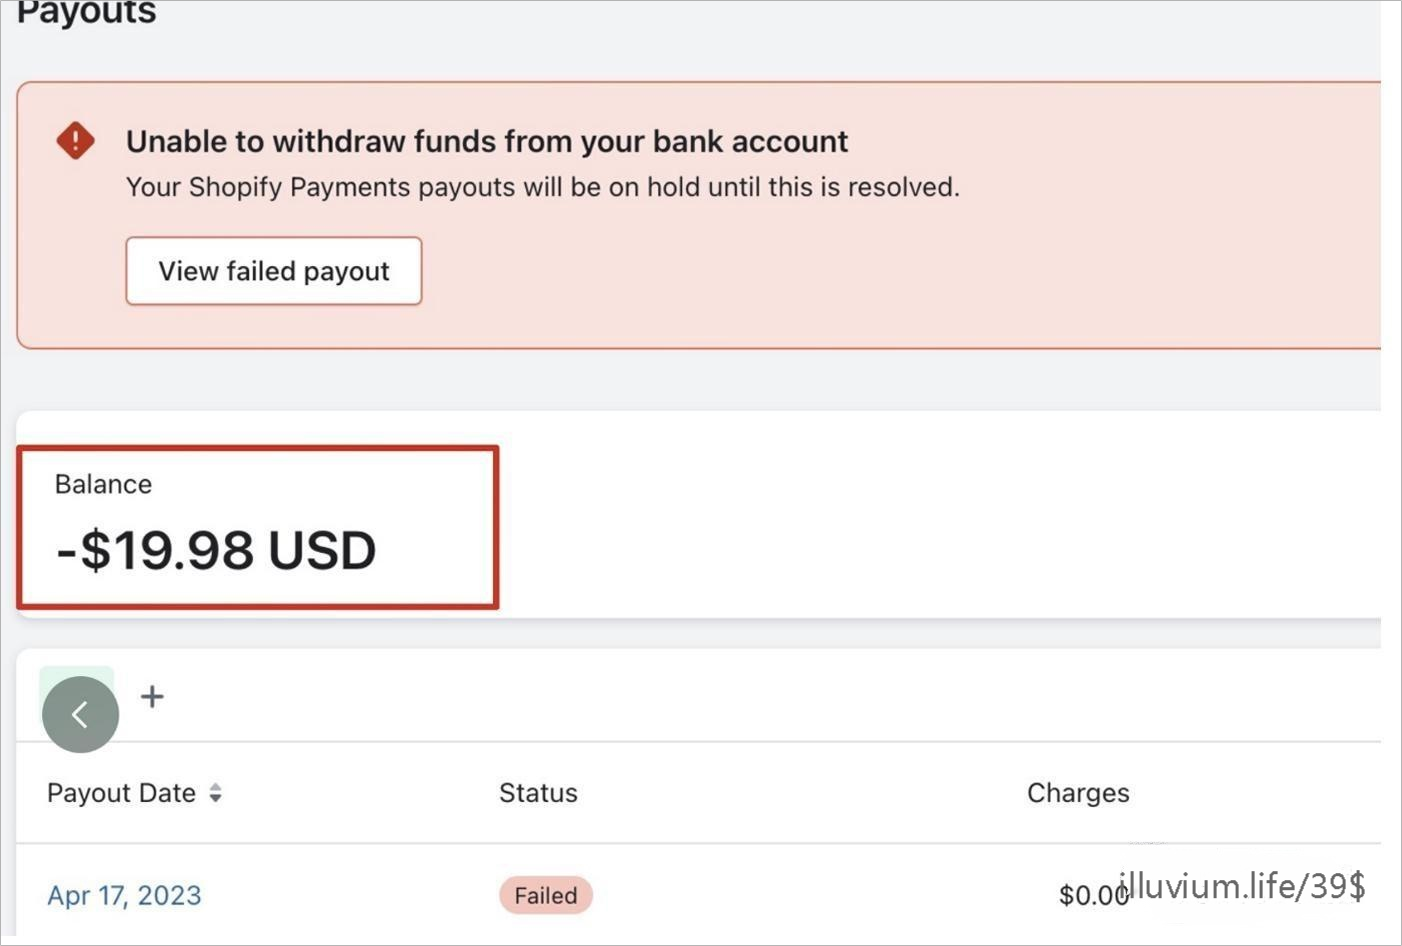
Task: Click the Failed status badge
Action: (x=545, y=895)
